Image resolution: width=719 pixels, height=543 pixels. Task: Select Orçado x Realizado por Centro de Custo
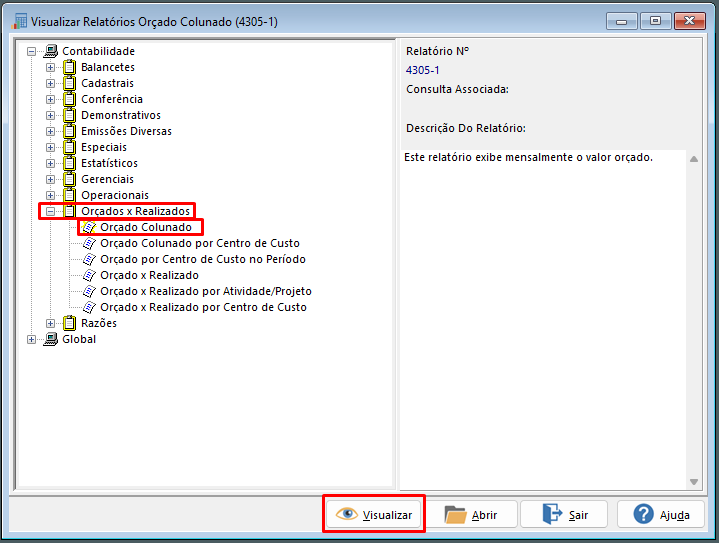click(x=204, y=307)
